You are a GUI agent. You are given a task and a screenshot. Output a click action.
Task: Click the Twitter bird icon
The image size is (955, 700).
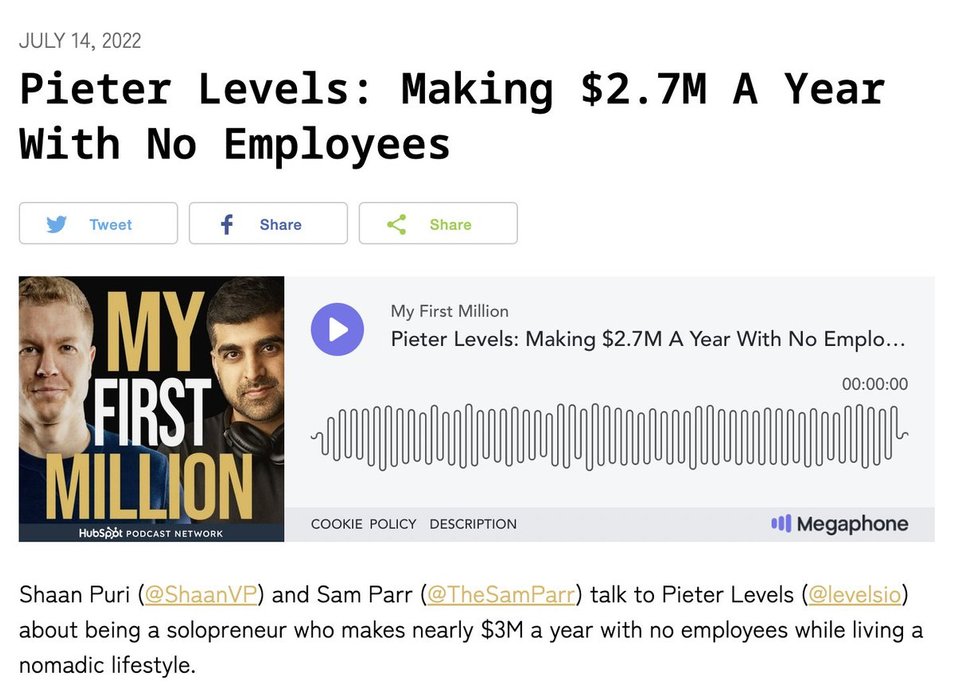[58, 224]
